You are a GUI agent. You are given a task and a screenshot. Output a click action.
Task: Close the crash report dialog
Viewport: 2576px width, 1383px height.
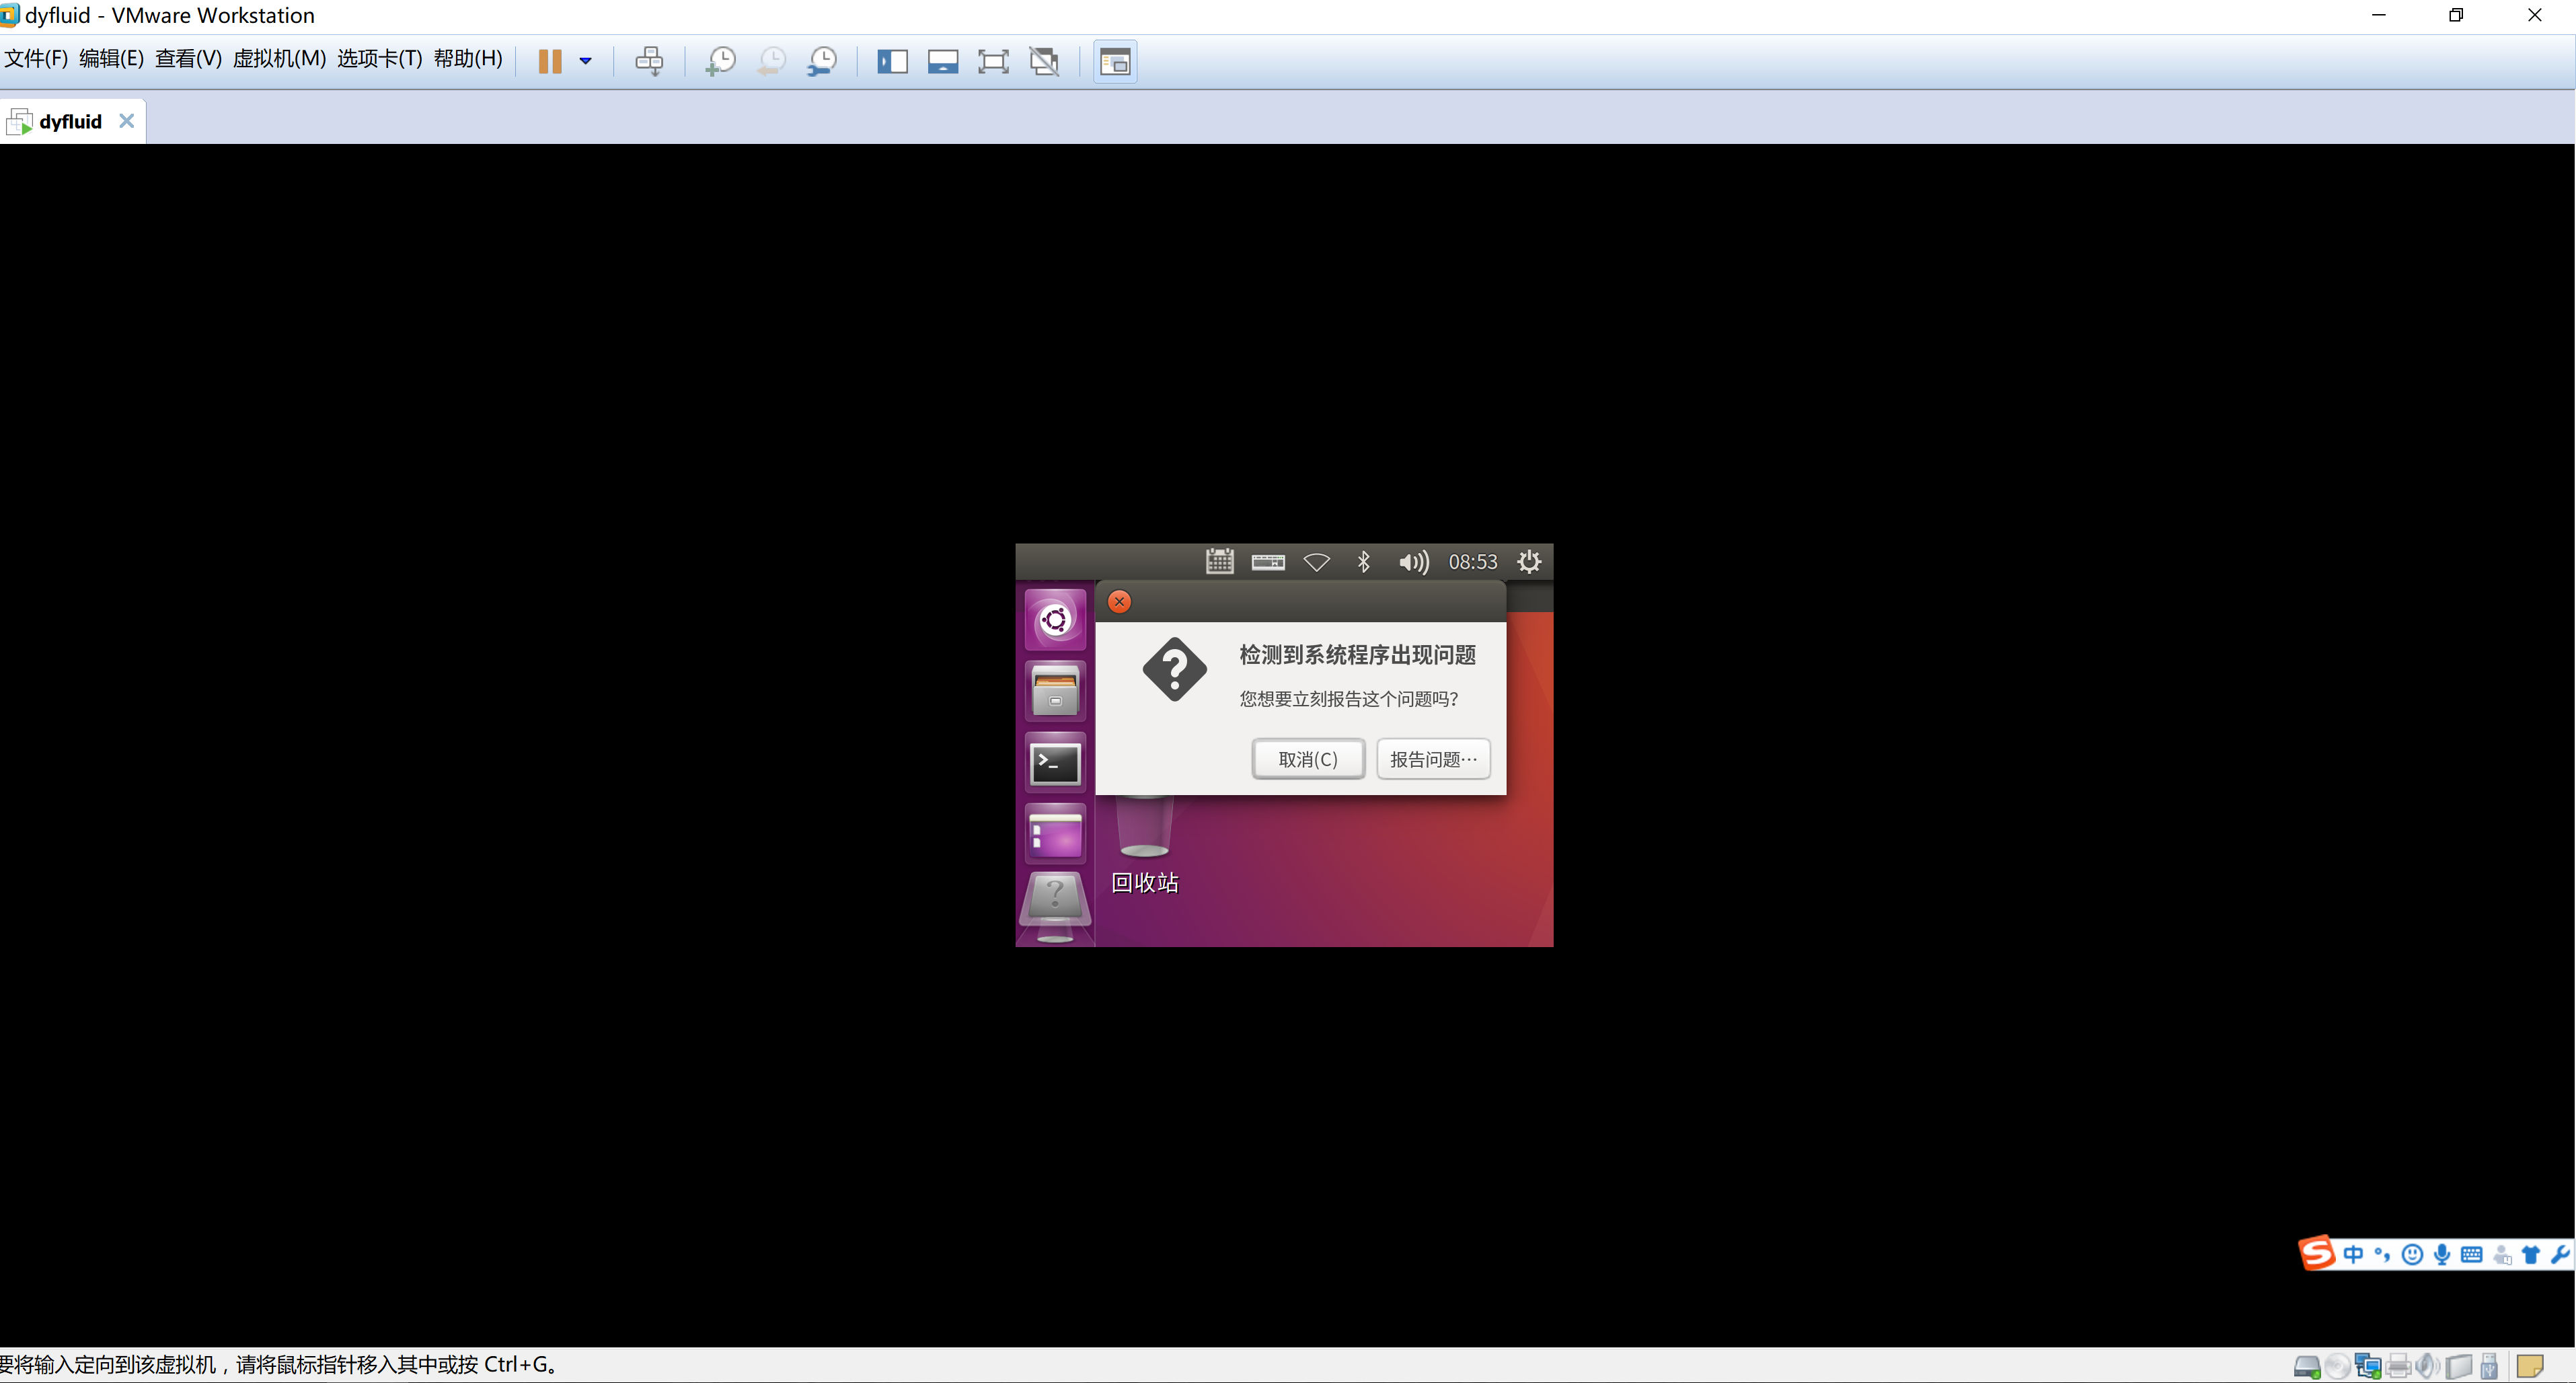1119,601
